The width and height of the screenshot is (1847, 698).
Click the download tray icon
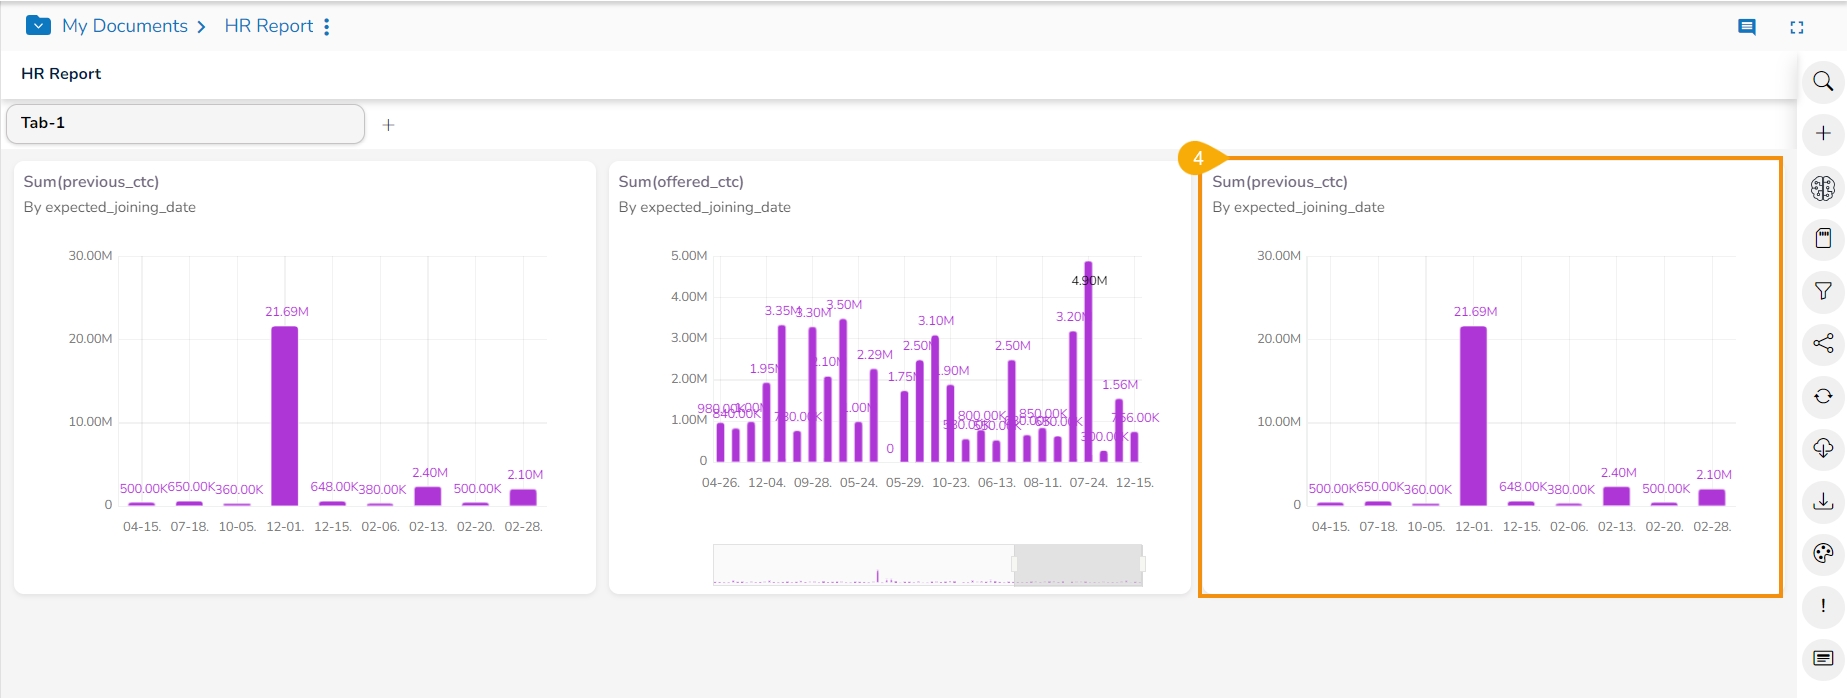[x=1823, y=501]
